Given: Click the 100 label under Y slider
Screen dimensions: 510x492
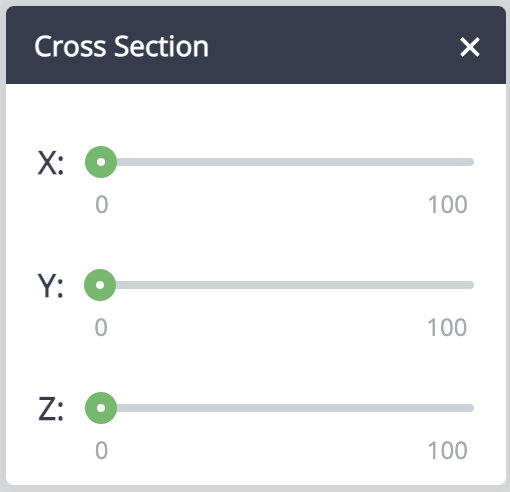Looking at the screenshot, I should (x=447, y=327).
